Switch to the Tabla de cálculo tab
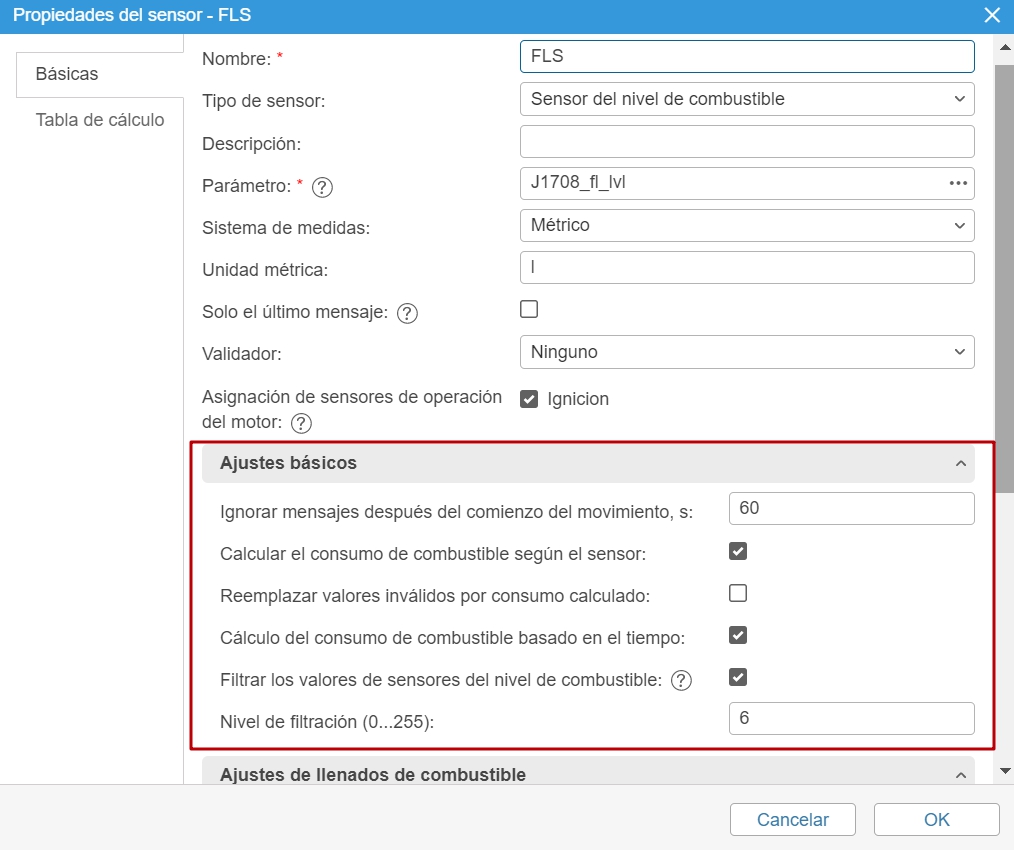The height and width of the screenshot is (850, 1014). (x=100, y=120)
